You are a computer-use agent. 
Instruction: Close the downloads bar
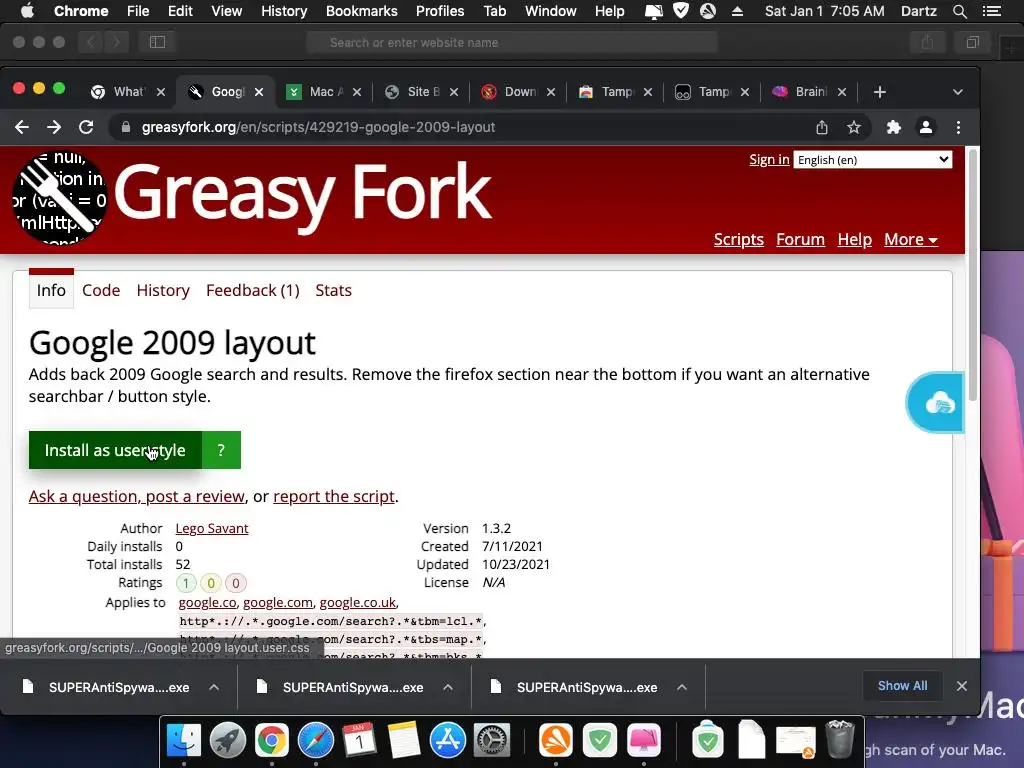point(961,686)
